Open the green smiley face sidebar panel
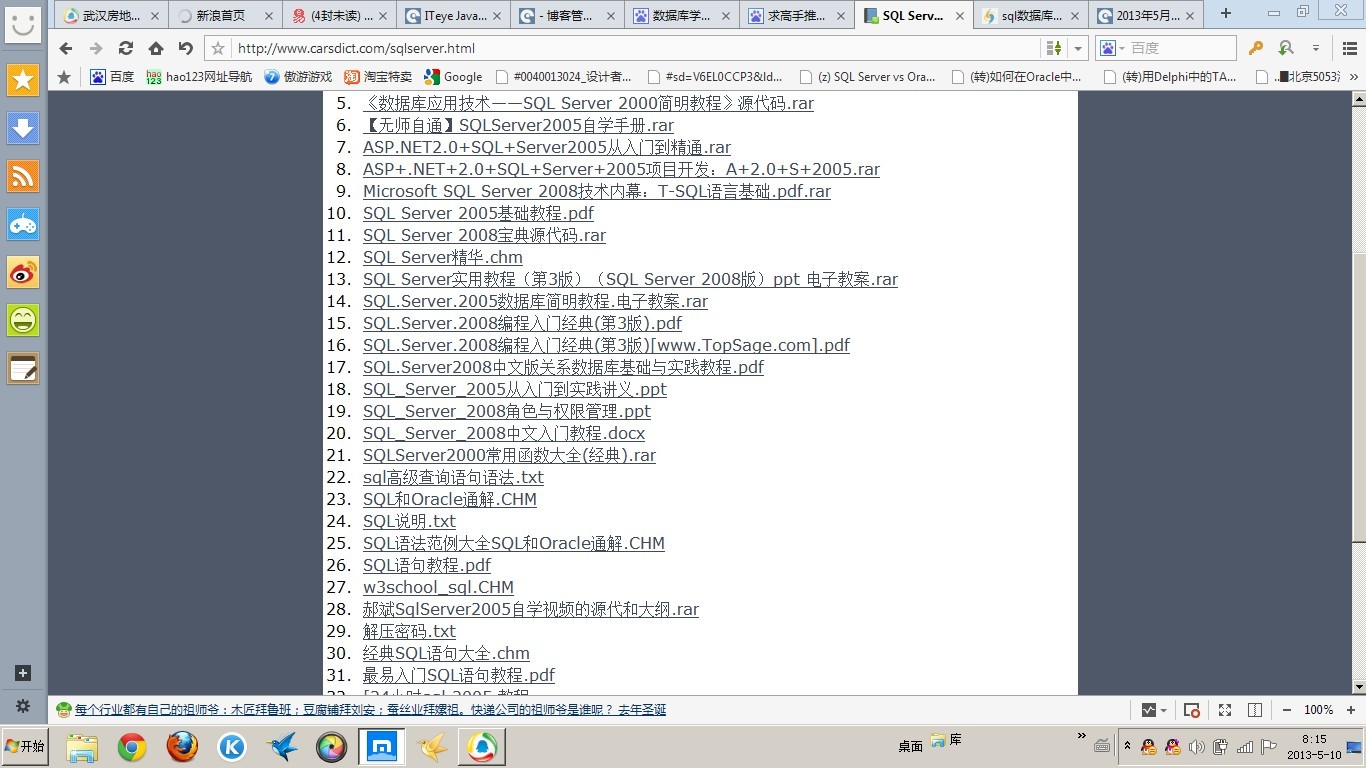Screen dimensions: 1366x768 tap(22, 320)
